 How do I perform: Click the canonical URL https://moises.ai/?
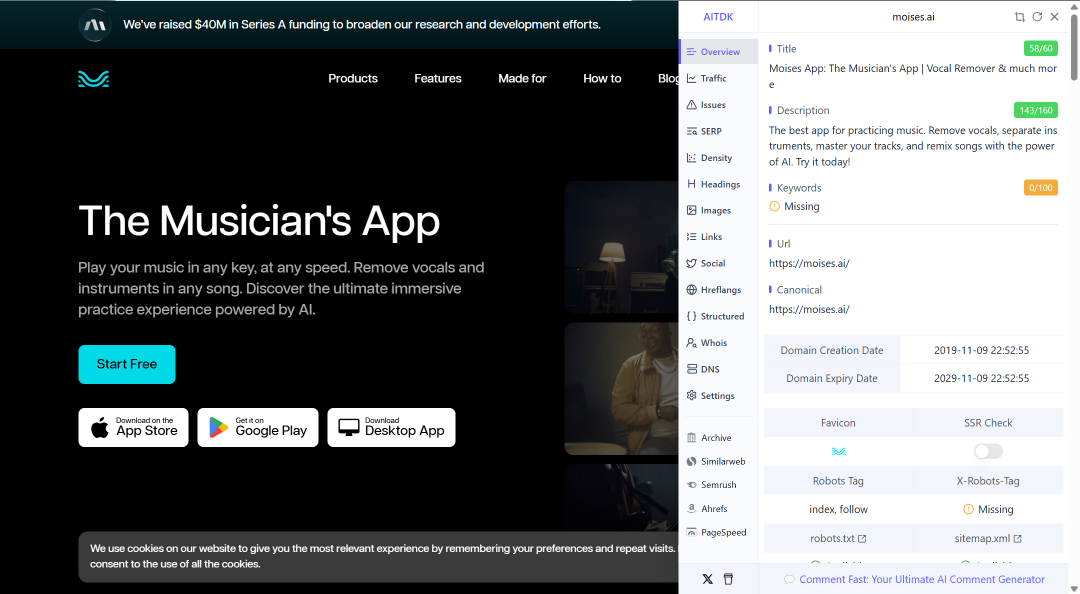(x=809, y=309)
